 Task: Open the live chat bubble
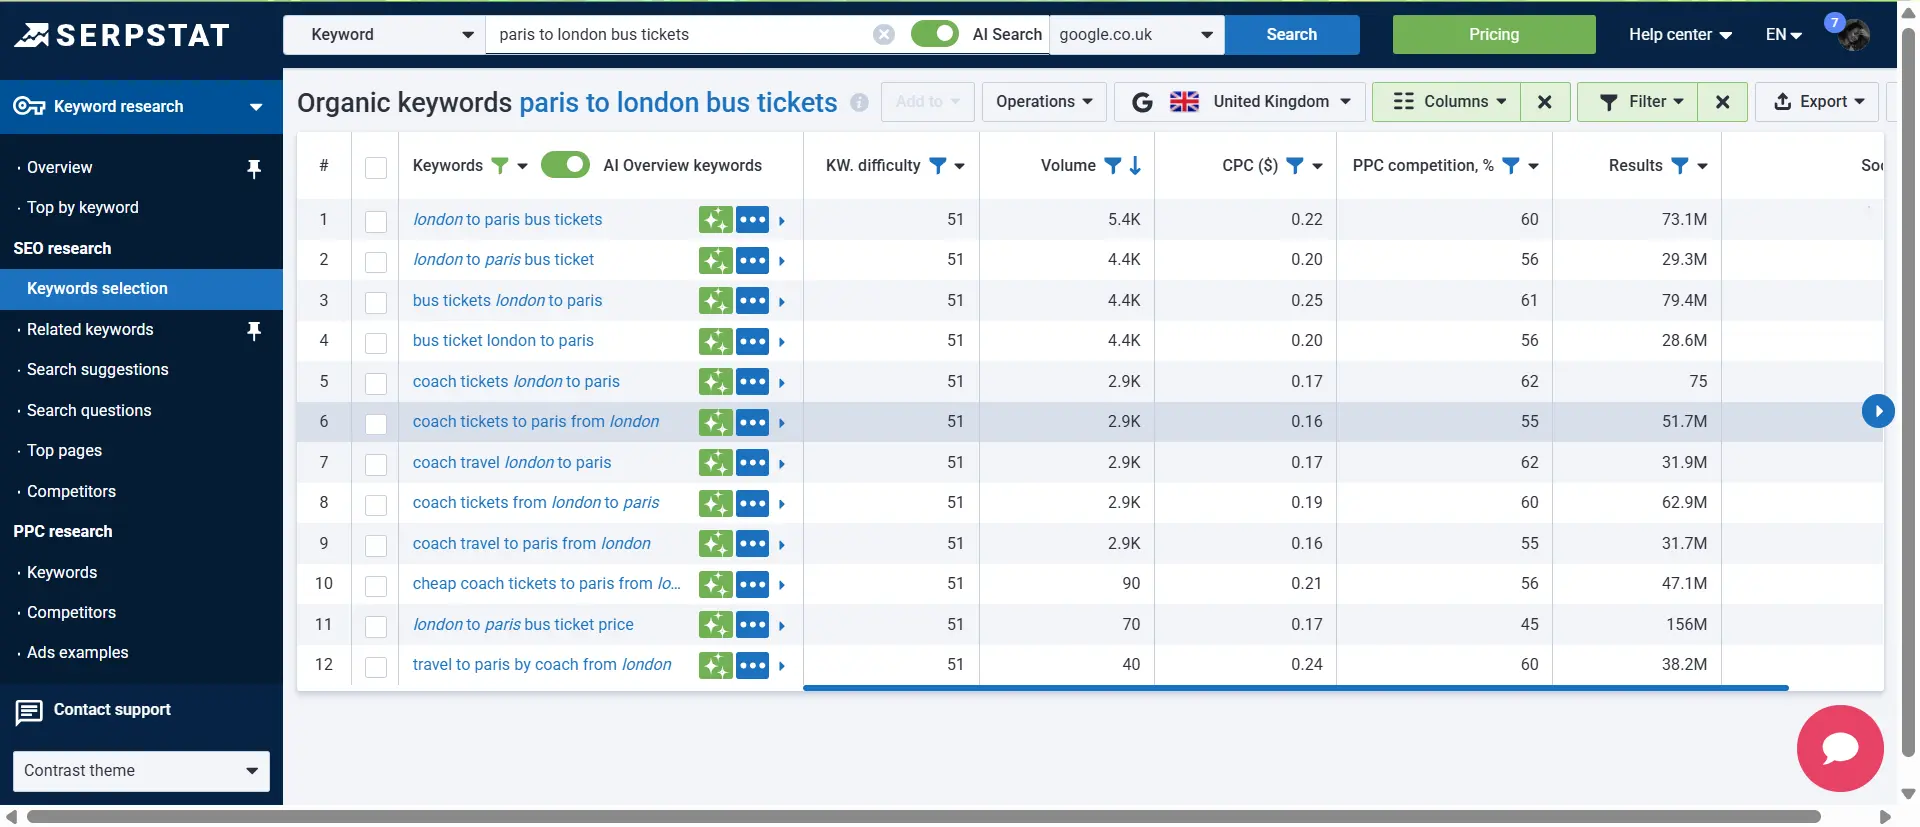pyautogui.click(x=1839, y=748)
